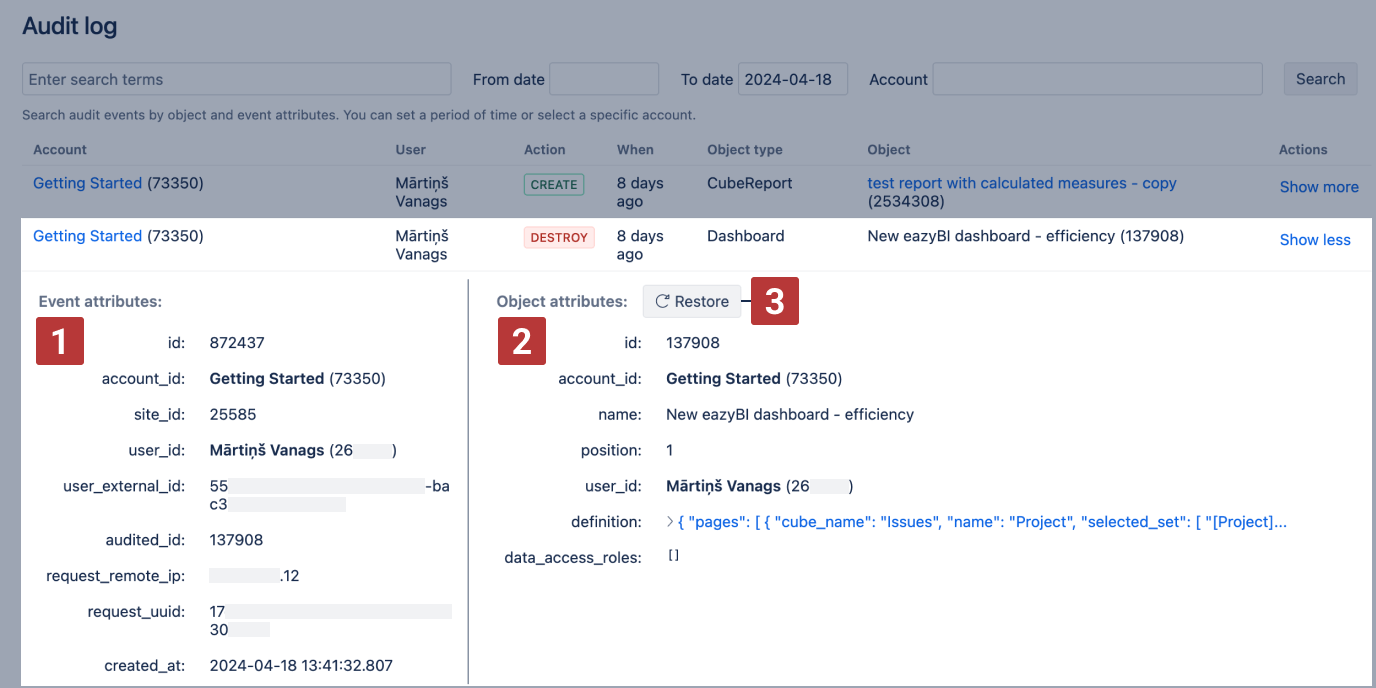
Task: Click the CREATE action badge
Action: pos(554,184)
